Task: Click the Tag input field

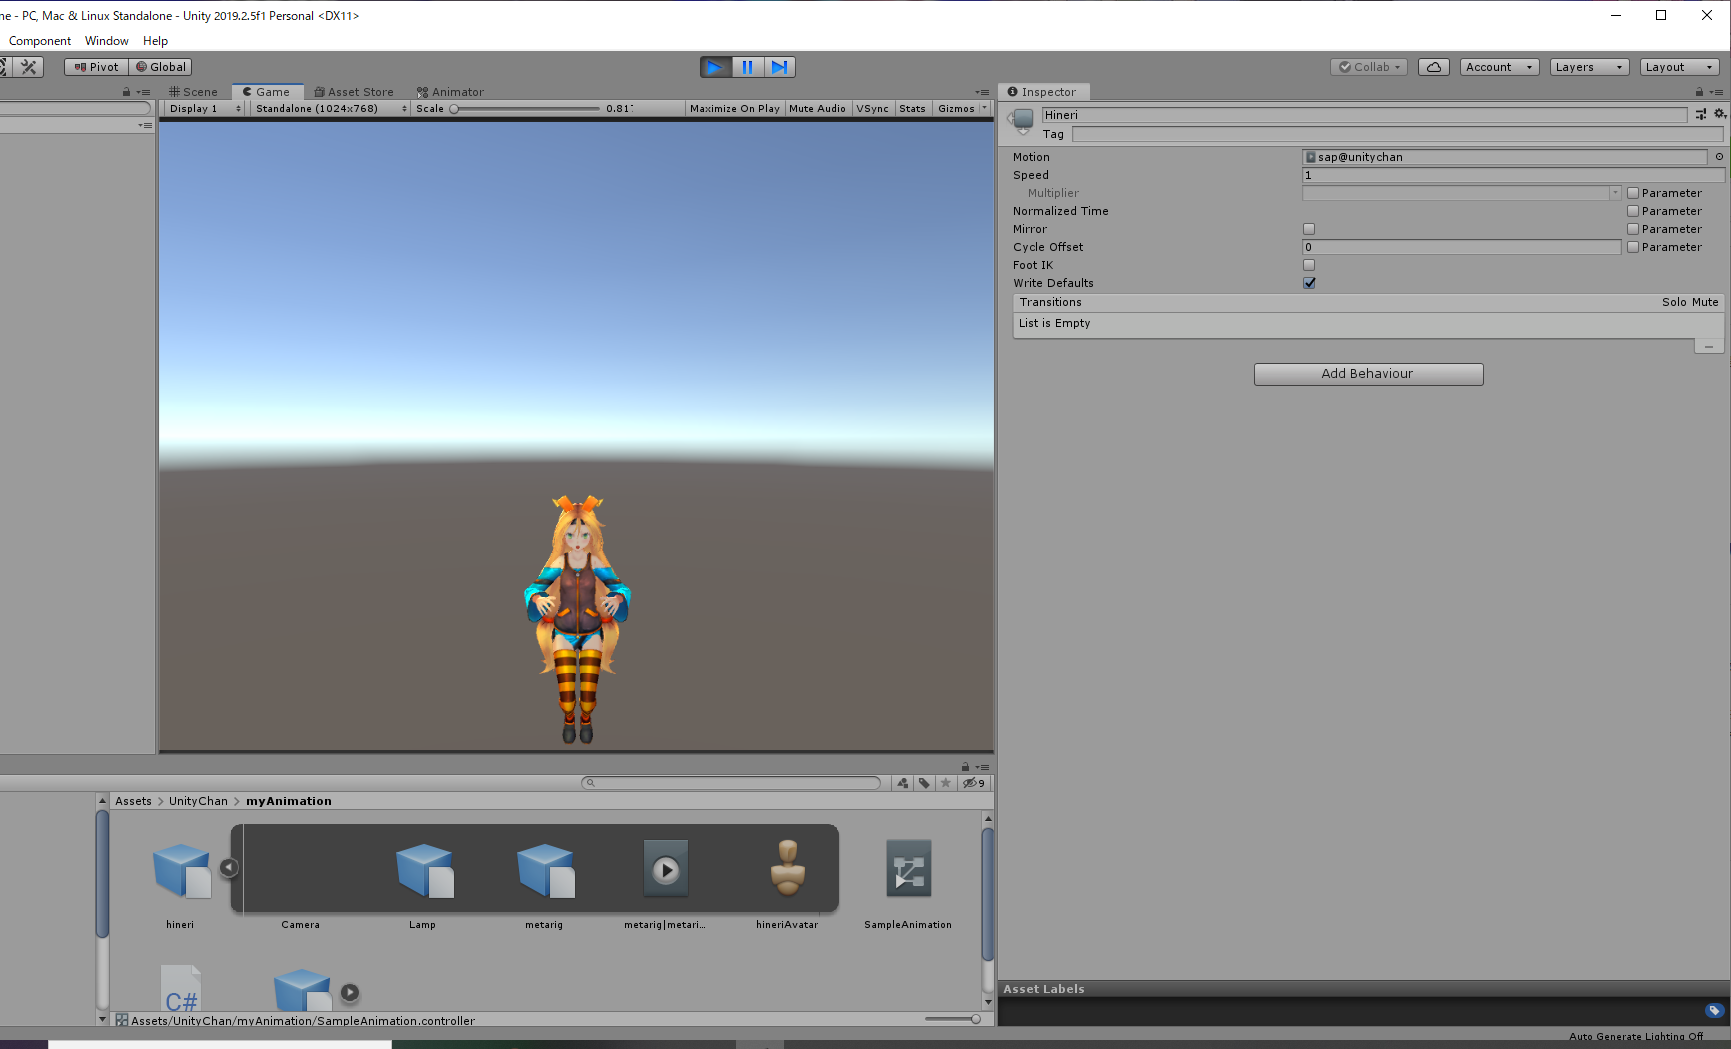Action: click(1397, 134)
